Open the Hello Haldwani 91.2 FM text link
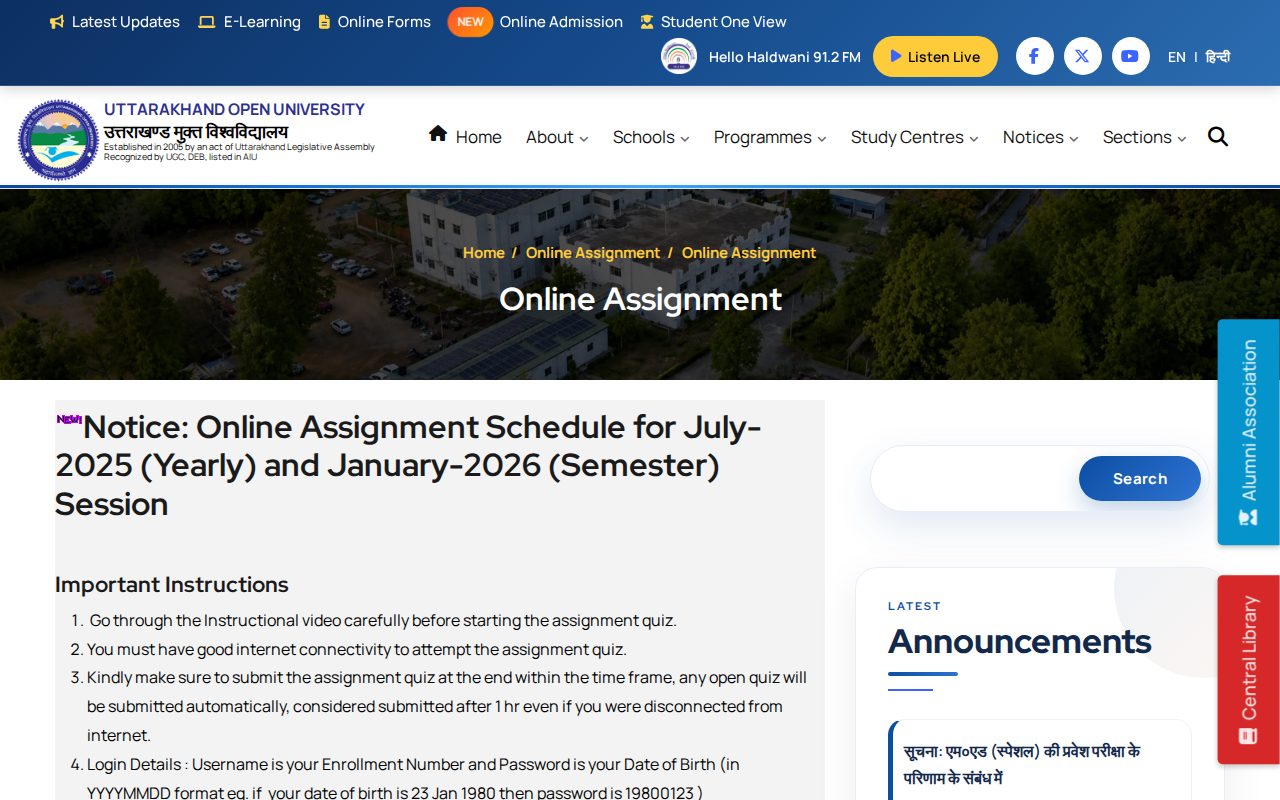This screenshot has width=1280, height=800. (x=785, y=57)
